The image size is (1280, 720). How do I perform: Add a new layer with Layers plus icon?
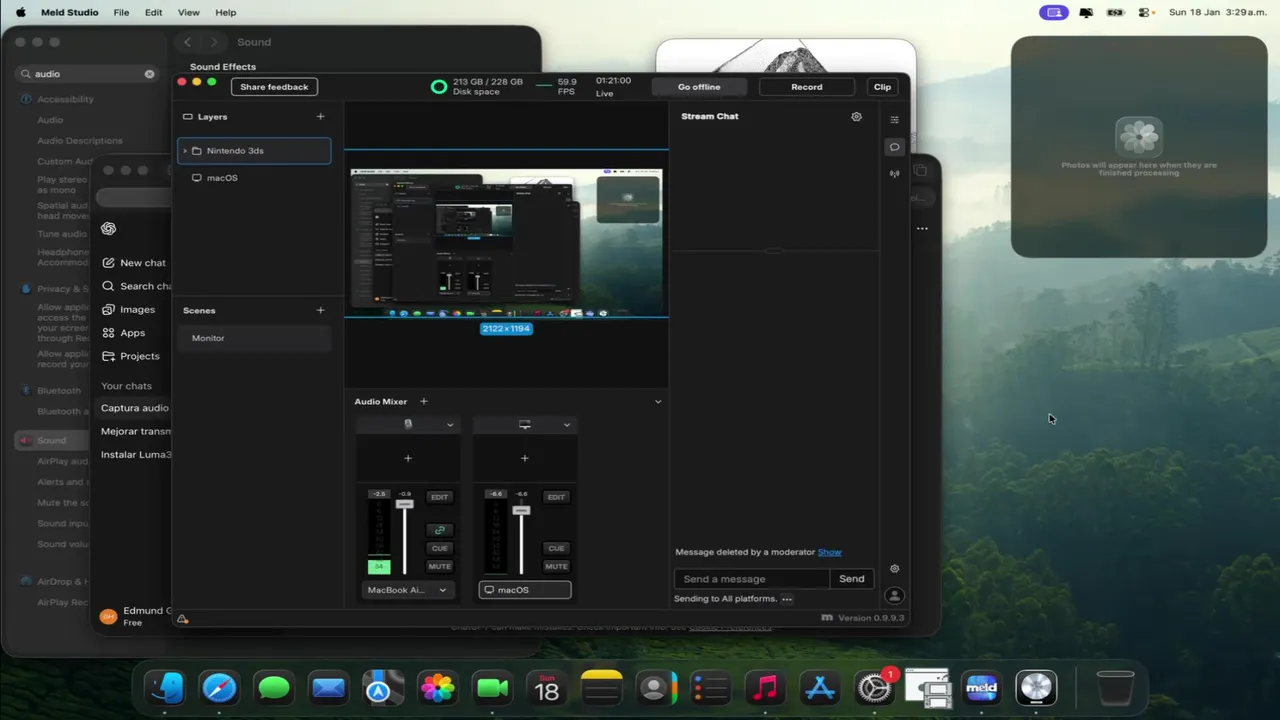(x=320, y=116)
